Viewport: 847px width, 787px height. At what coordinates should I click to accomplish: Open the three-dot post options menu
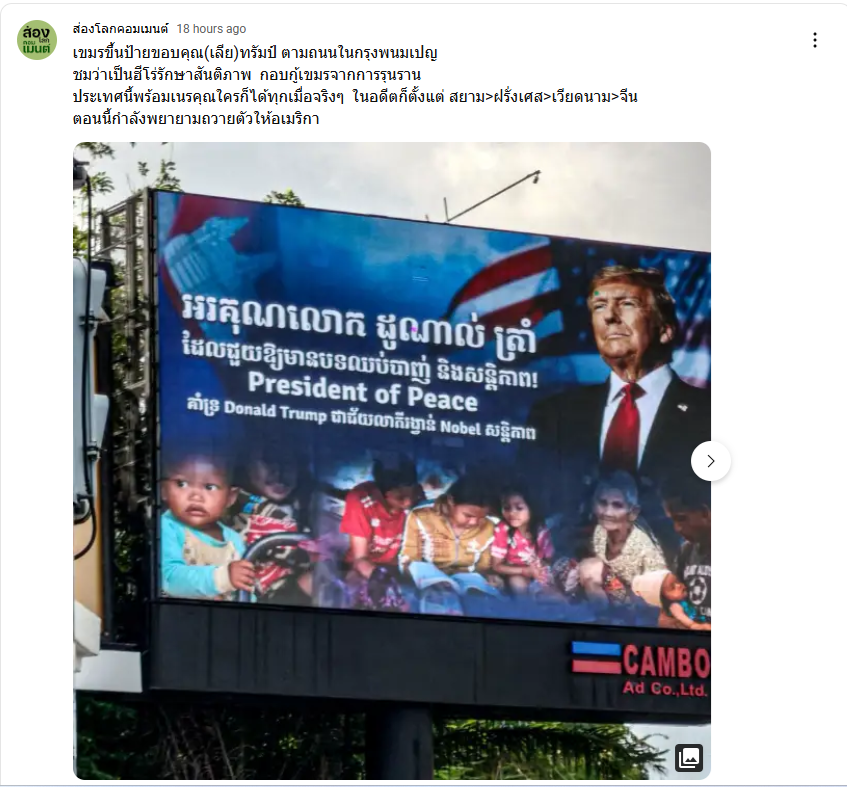pos(815,40)
